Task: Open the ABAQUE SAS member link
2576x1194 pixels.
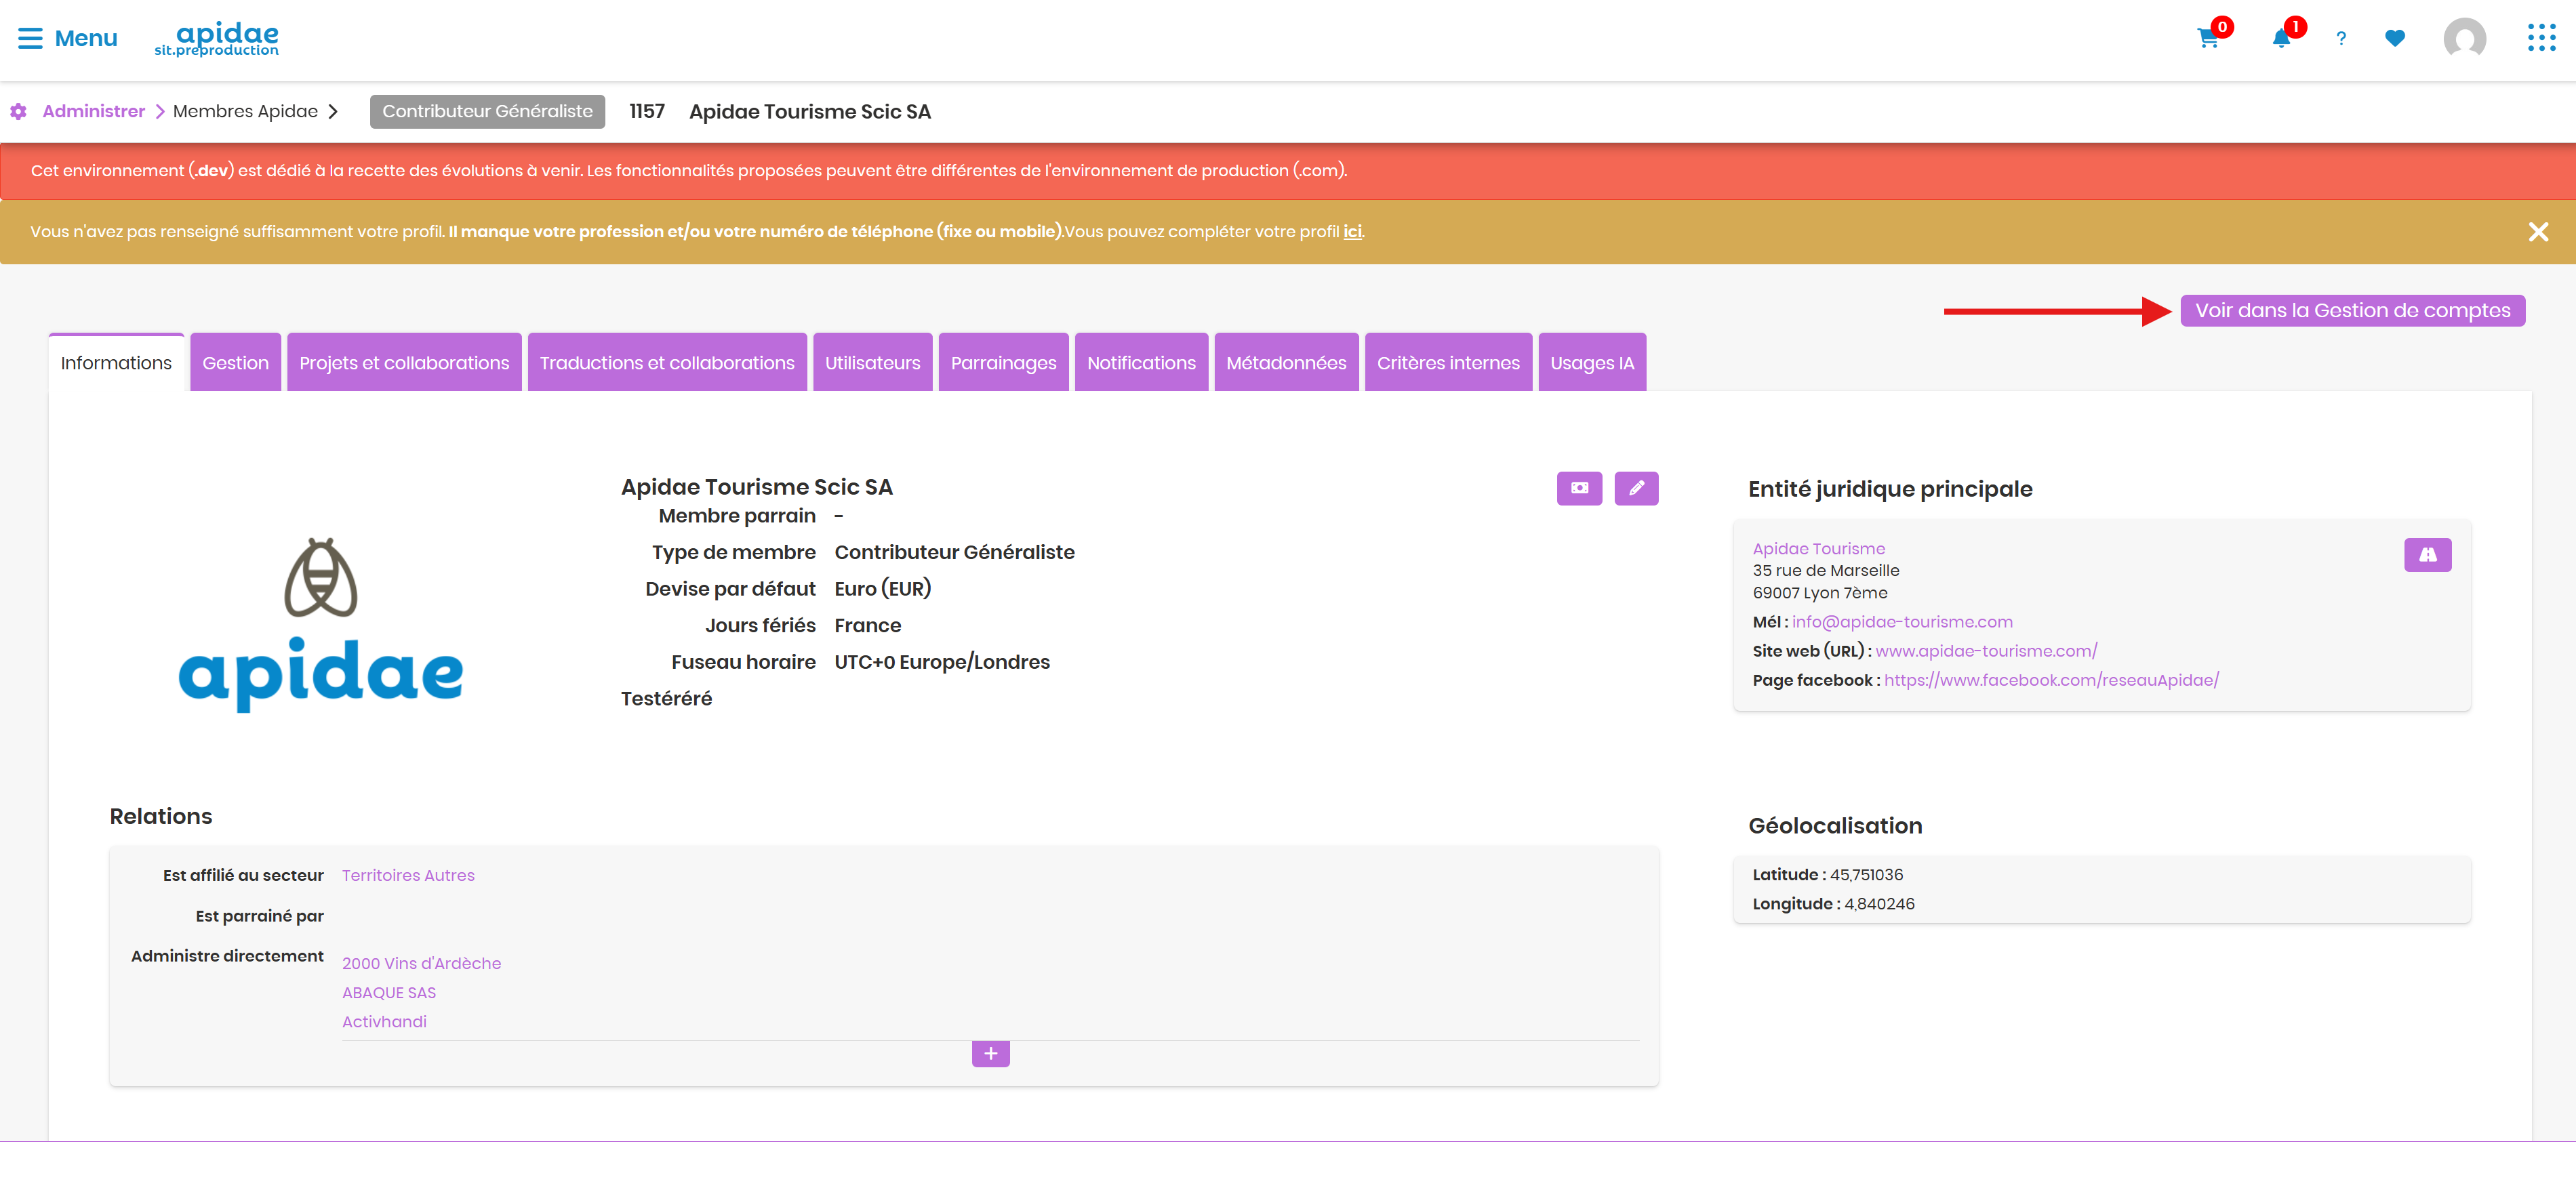Action: click(x=389, y=992)
